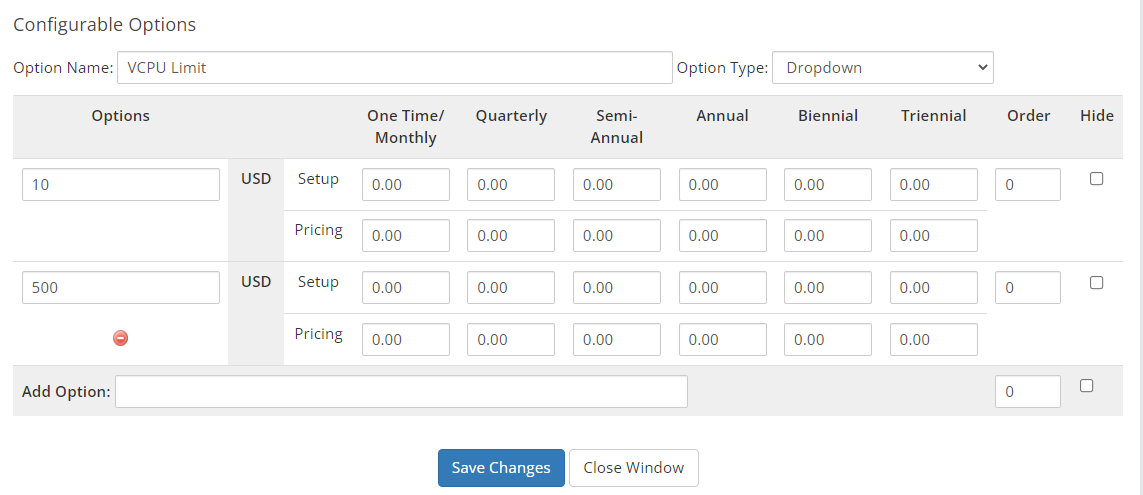The width and height of the screenshot is (1143, 495).
Task: Click the Annual Setup field for option 500
Action: click(x=722, y=288)
